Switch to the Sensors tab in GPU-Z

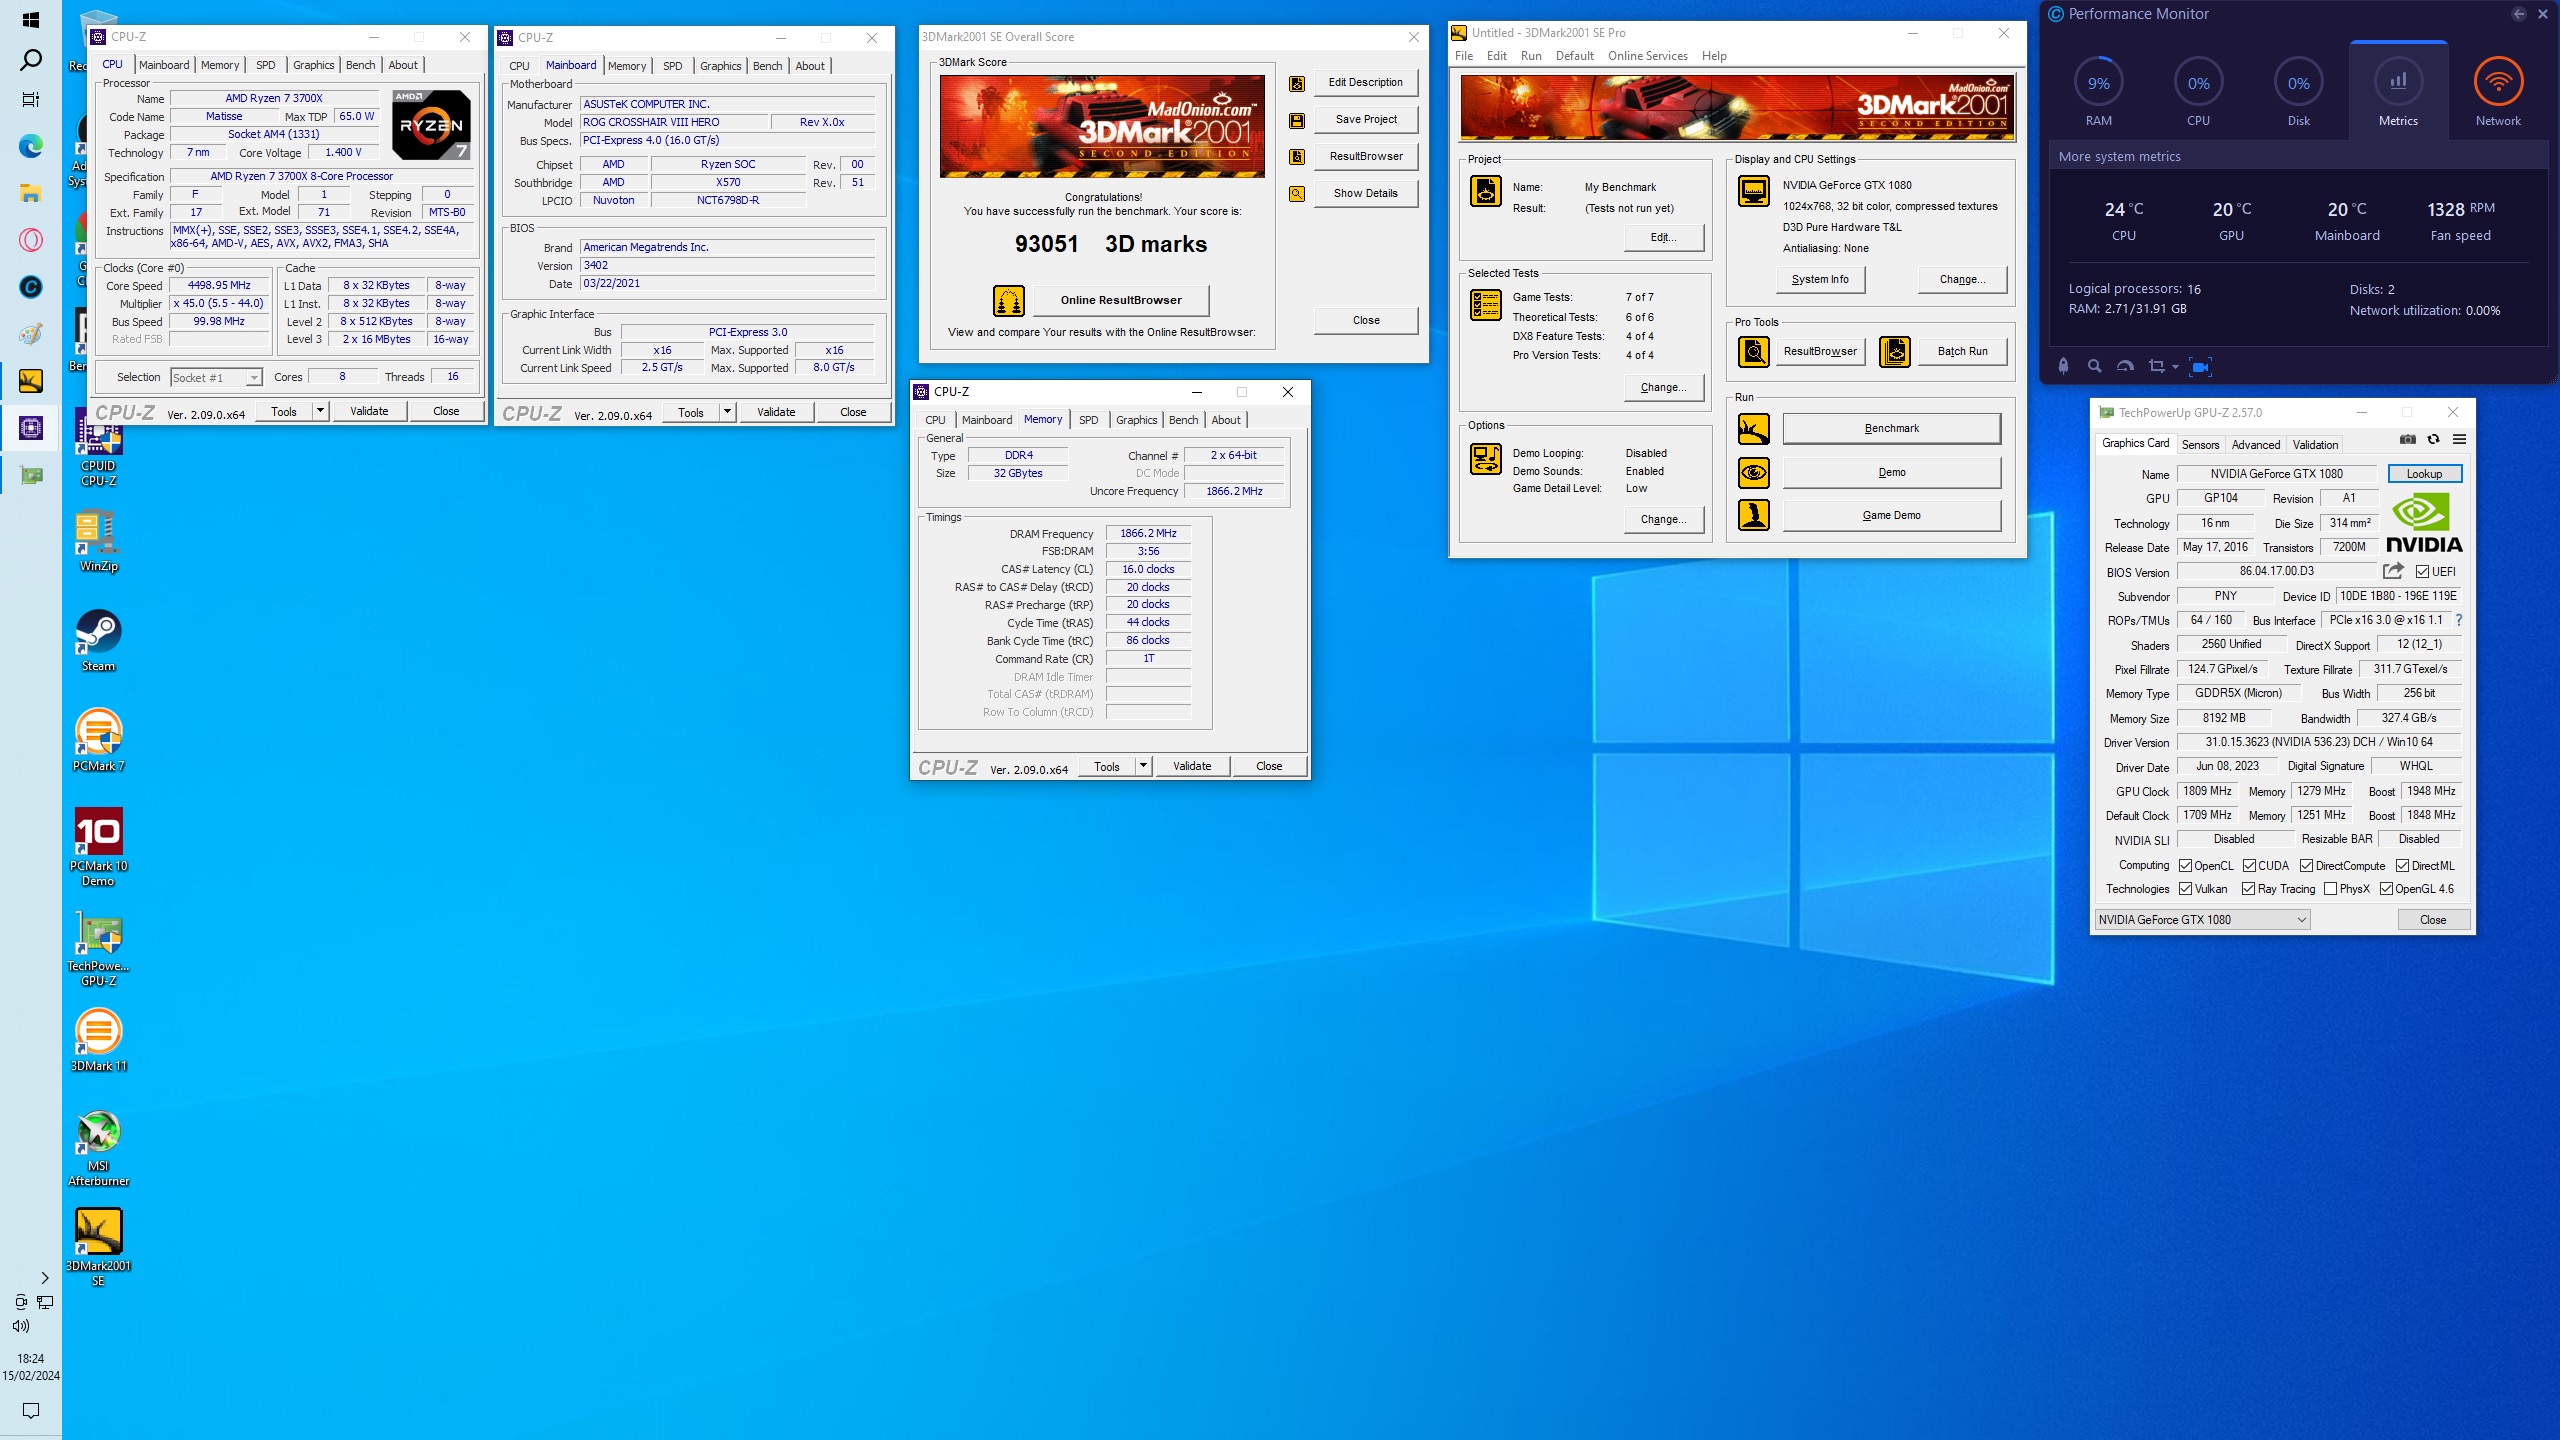2200,445
